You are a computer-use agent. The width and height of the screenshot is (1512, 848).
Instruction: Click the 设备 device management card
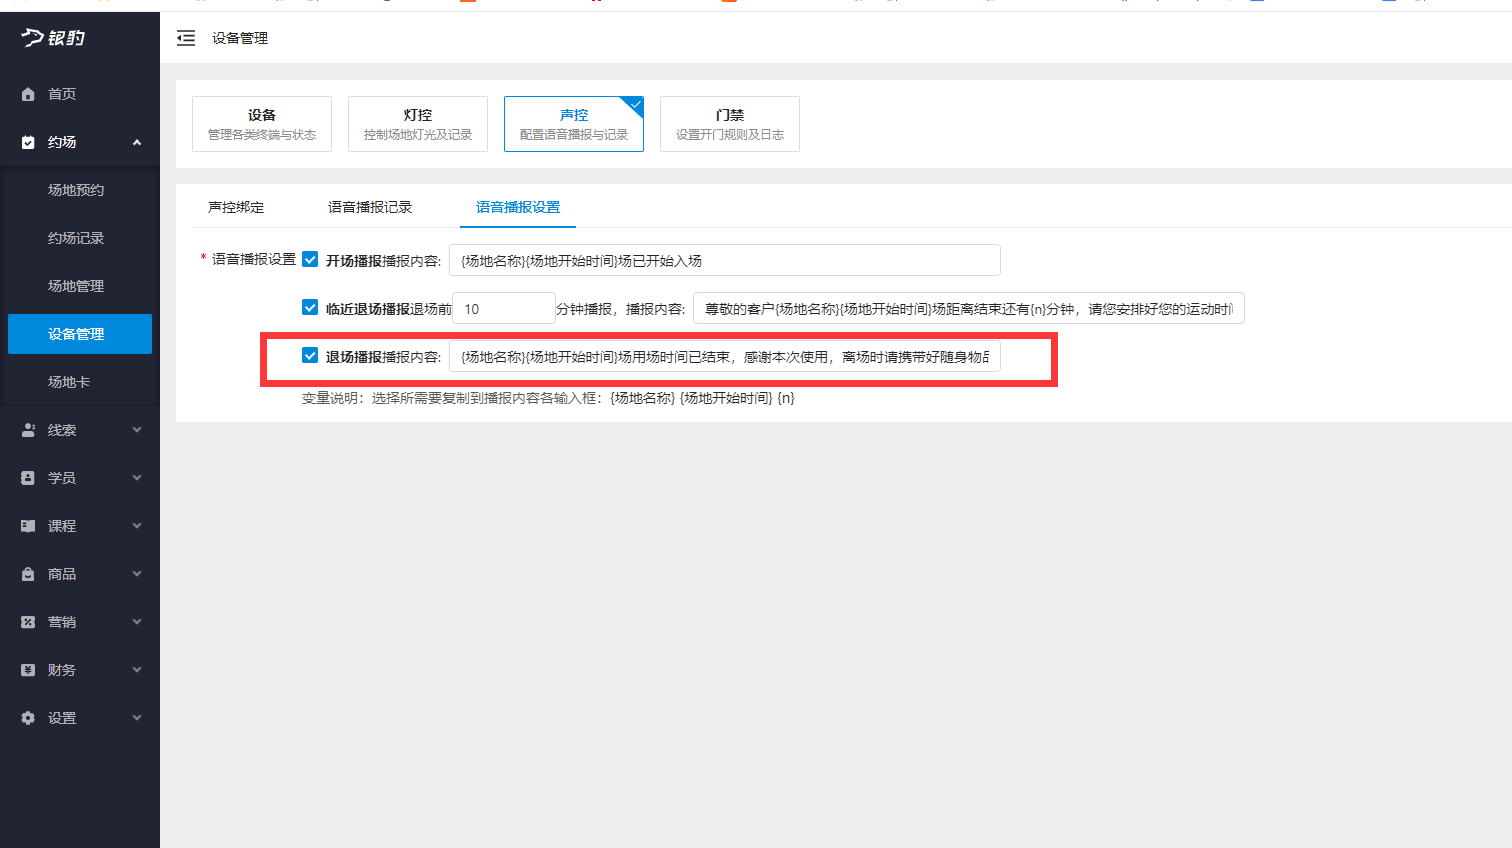tap(261, 123)
